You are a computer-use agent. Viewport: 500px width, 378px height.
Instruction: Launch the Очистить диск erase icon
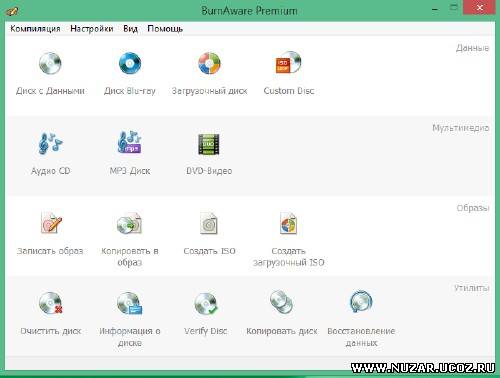point(50,303)
